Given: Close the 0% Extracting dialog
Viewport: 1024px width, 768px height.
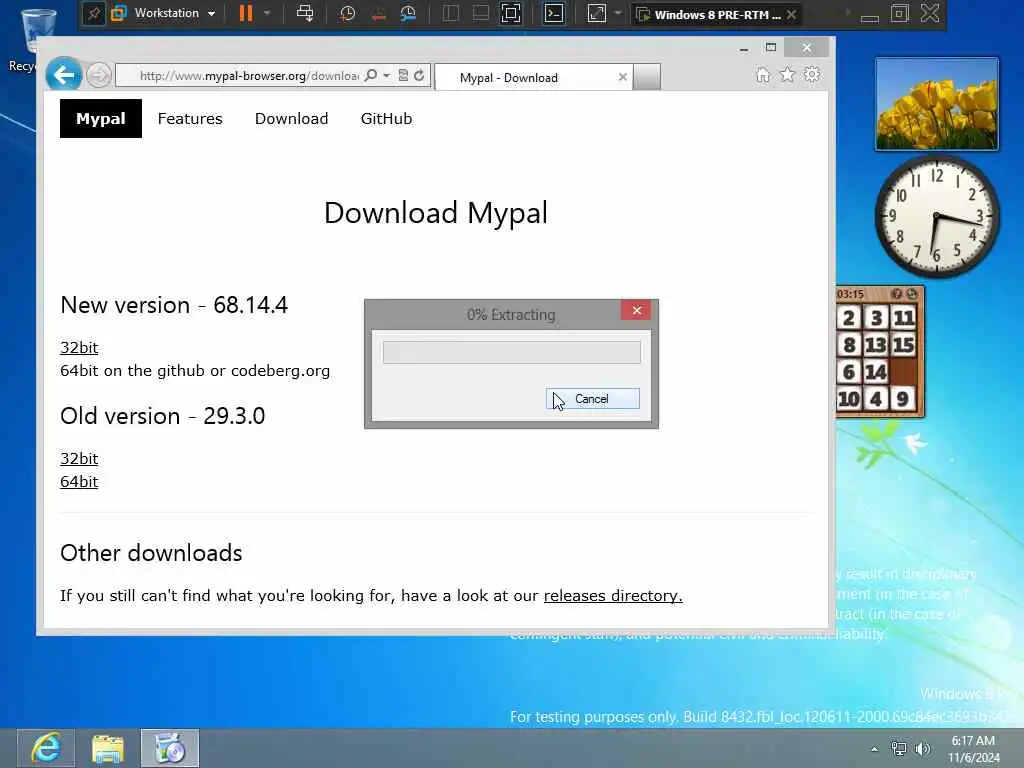Looking at the screenshot, I should pos(637,310).
